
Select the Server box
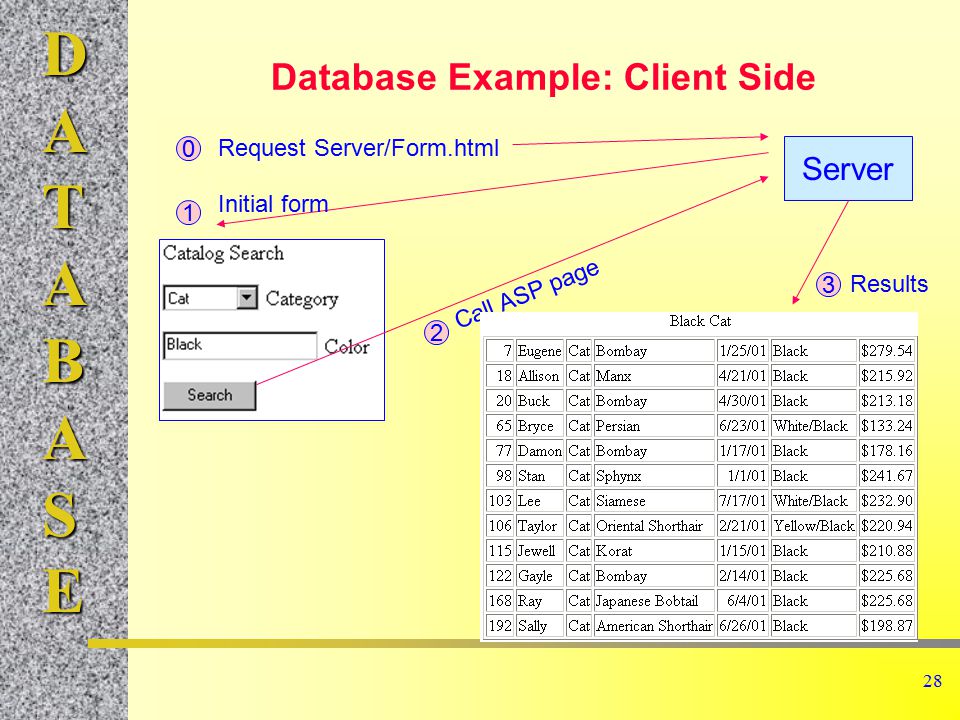[x=848, y=168]
